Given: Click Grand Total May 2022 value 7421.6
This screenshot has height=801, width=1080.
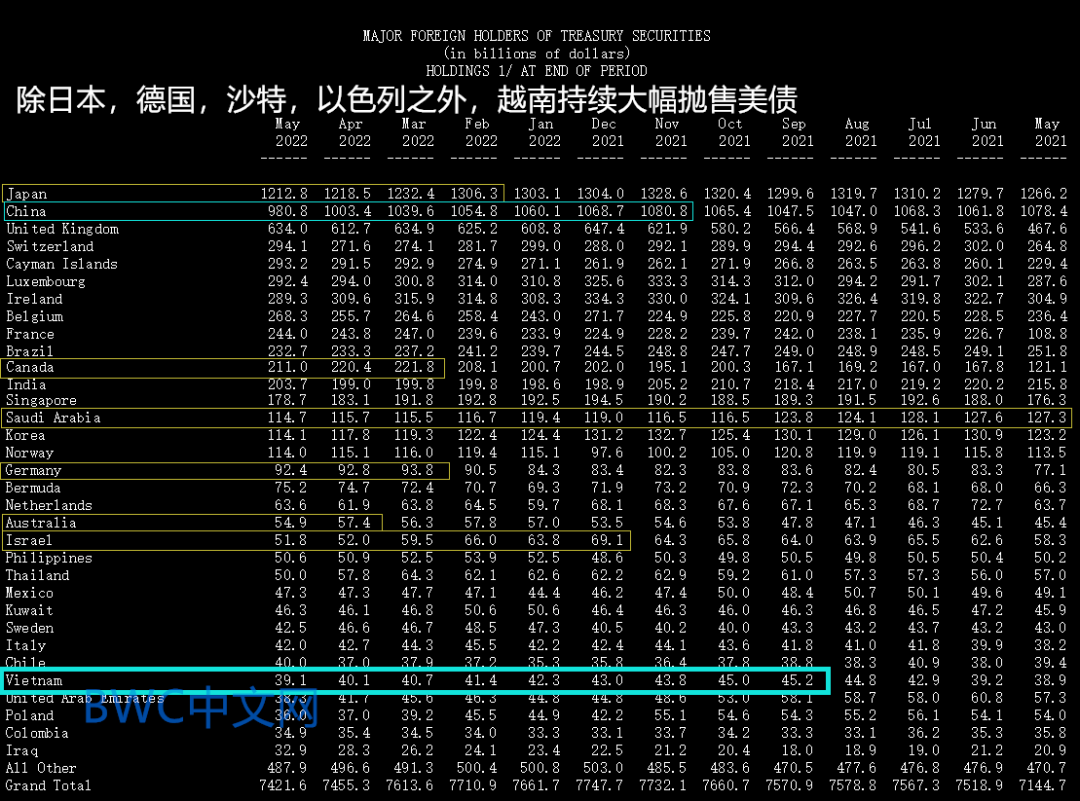Looking at the screenshot, I should 283,785.
